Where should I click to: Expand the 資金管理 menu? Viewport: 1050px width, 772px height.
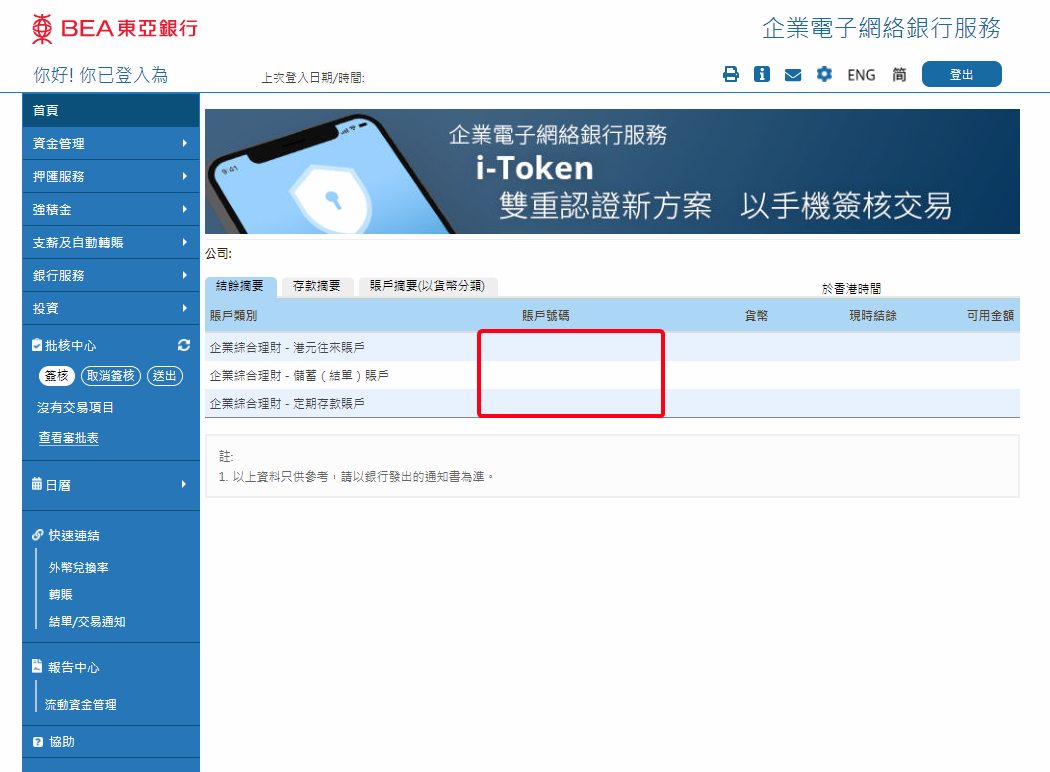pos(110,143)
